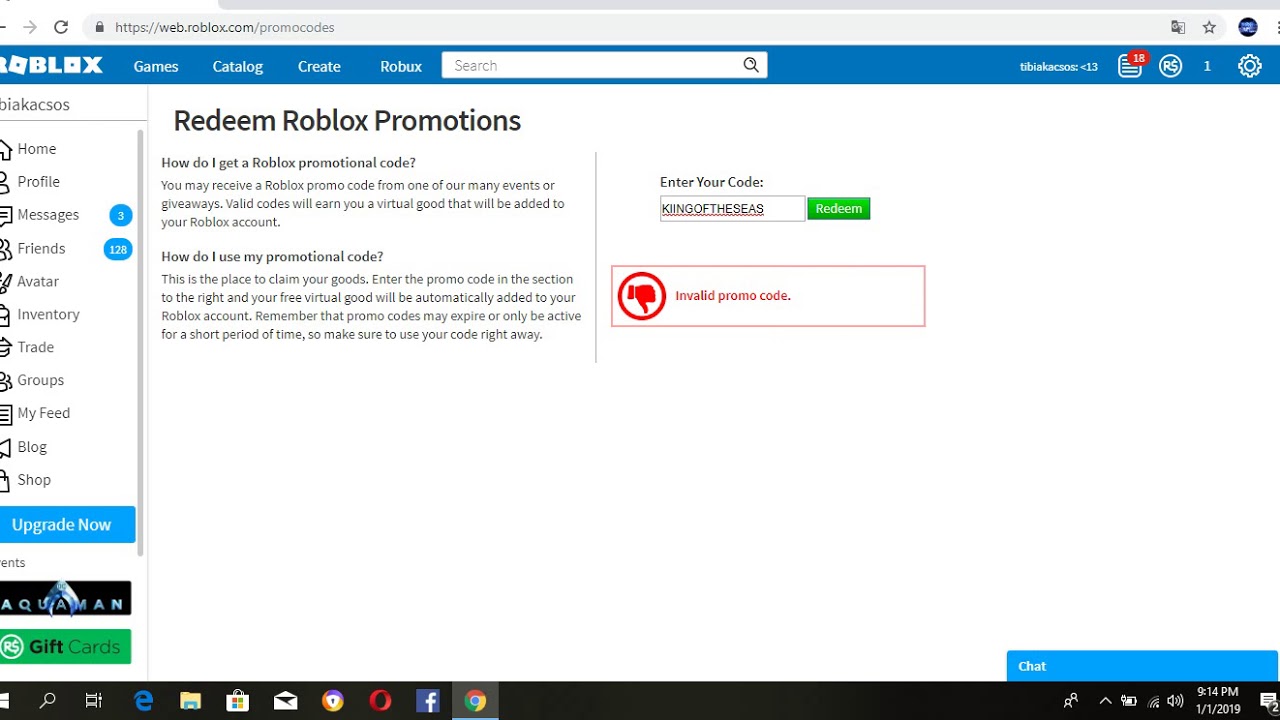Open the notifications icon with 18 badge
Viewport: 1280px width, 720px height.
point(1131,66)
